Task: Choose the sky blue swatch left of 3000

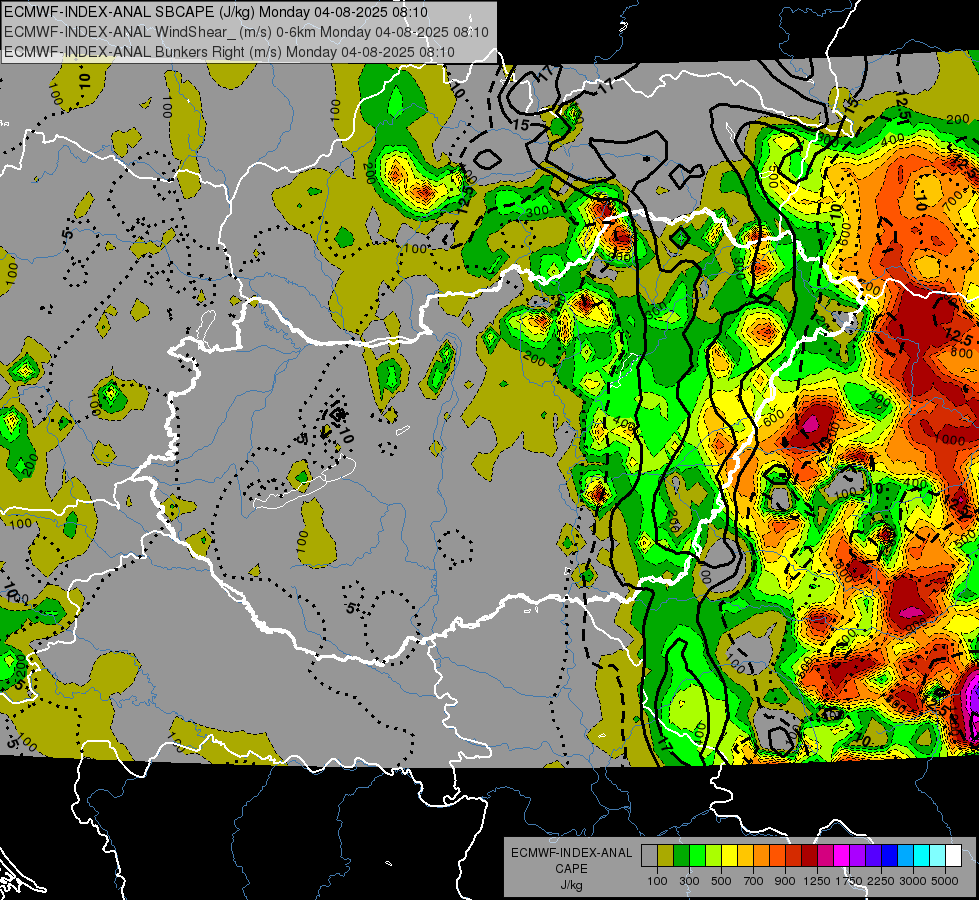Action: (905, 855)
